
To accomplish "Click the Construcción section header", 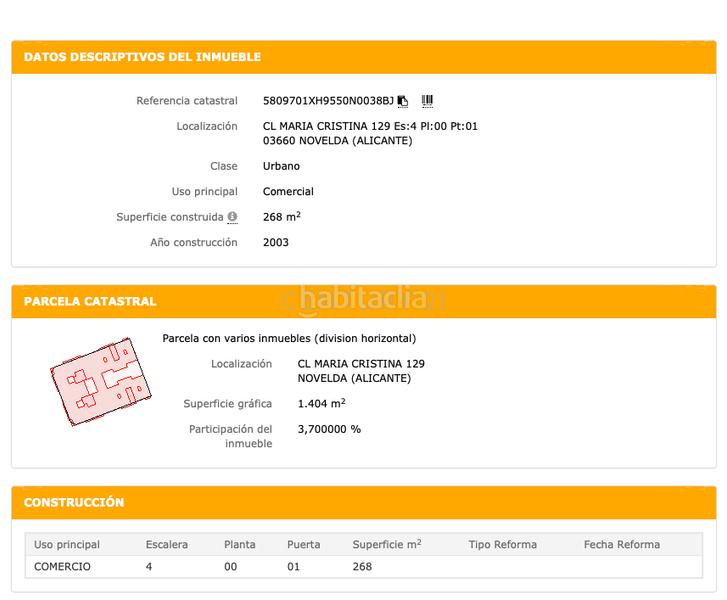I will pos(74,503).
